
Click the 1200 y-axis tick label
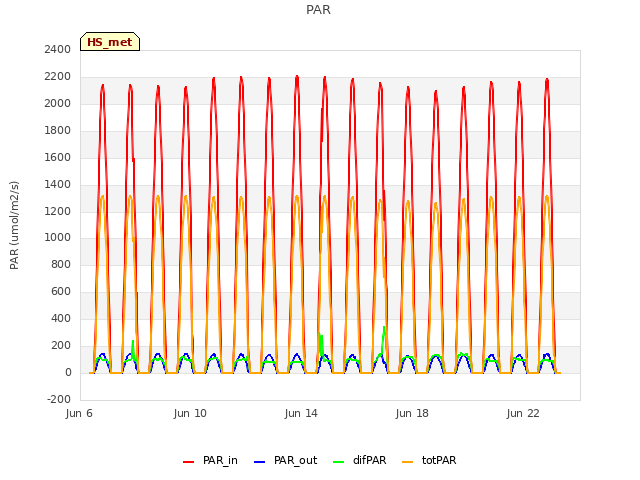pos(58,211)
